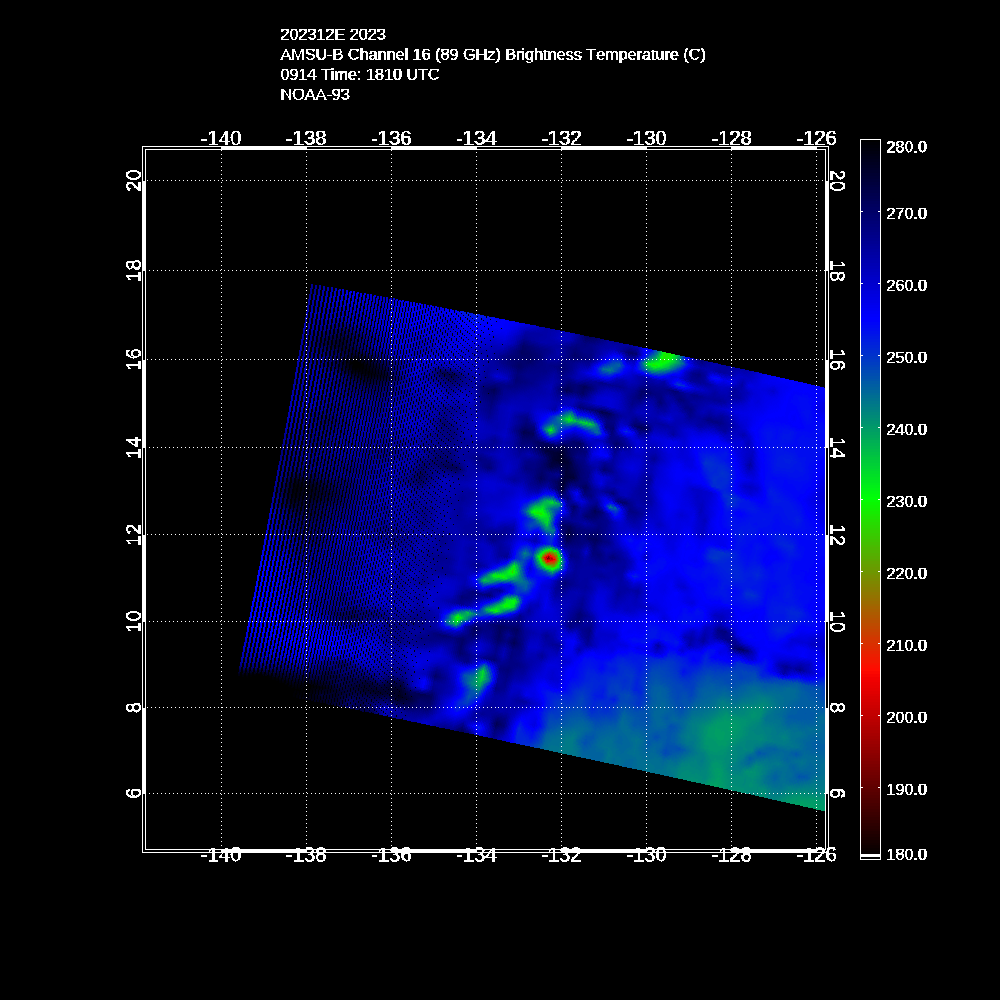Click the colorbar label '240.0'
Image resolution: width=1000 pixels, height=1000 pixels.
(x=906, y=430)
